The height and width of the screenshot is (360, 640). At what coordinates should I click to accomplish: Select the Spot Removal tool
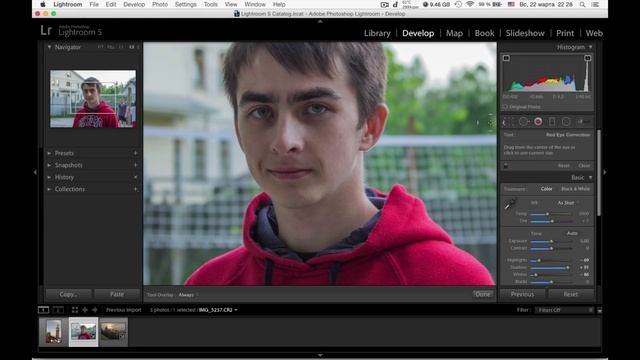[x=523, y=122]
